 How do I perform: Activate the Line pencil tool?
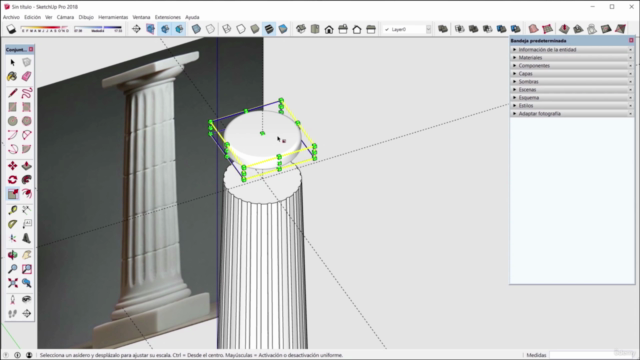click(13, 93)
